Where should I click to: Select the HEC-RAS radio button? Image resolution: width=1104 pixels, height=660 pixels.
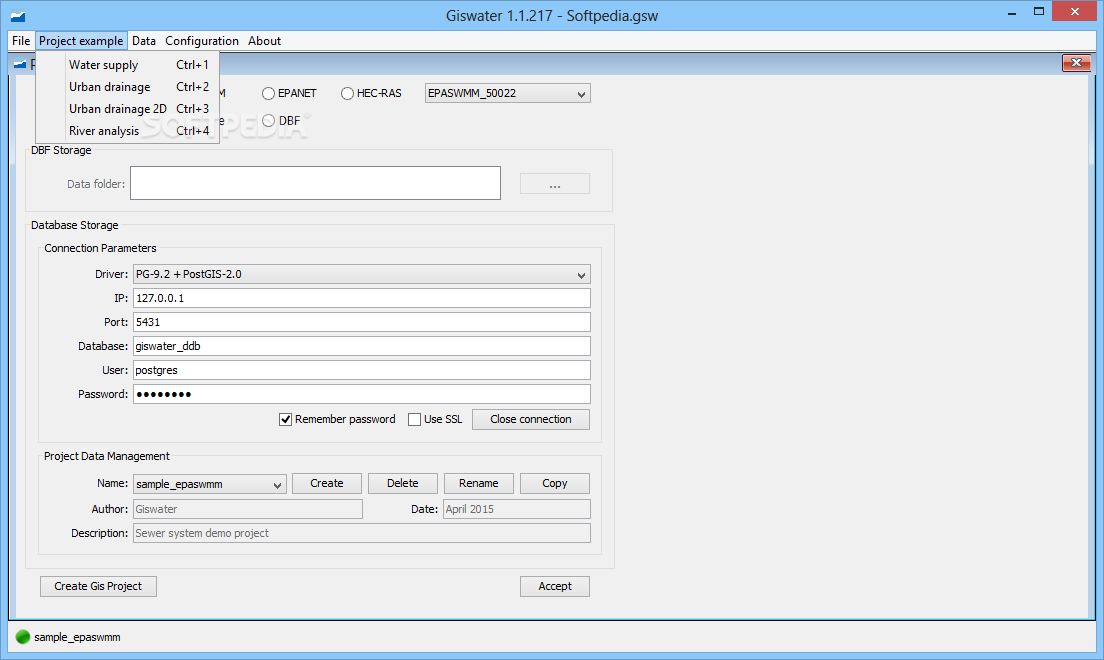click(x=347, y=93)
